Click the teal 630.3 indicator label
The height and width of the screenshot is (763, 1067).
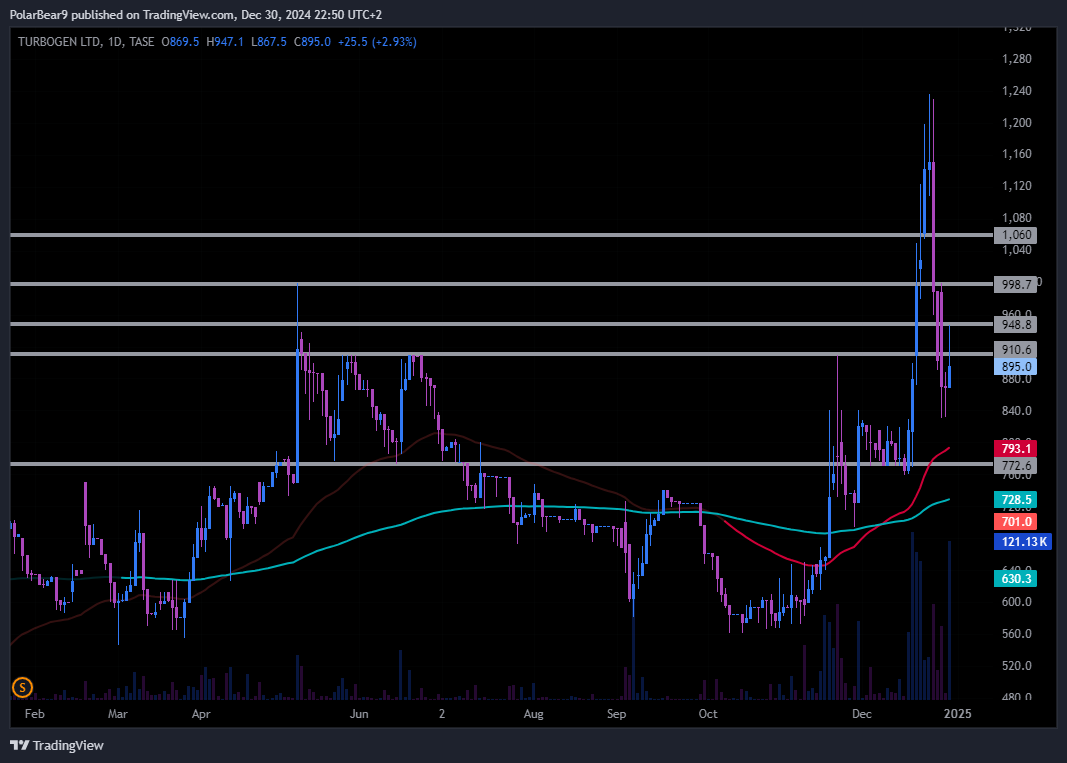pos(1015,579)
